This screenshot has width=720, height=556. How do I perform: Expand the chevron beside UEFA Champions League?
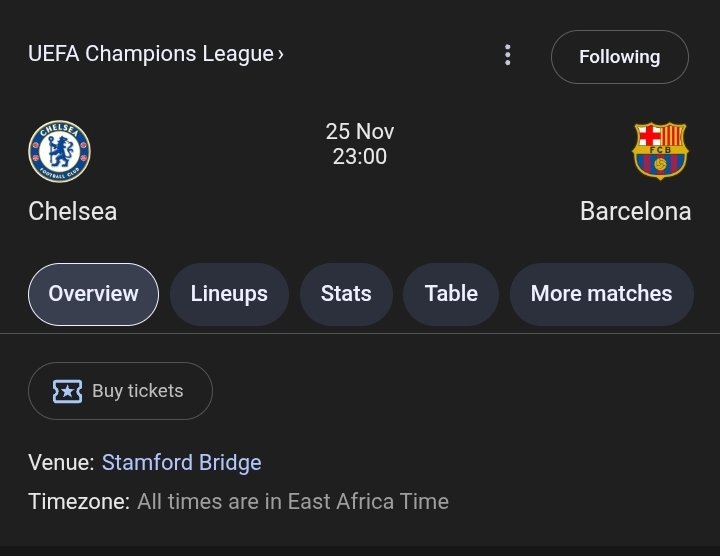click(281, 54)
